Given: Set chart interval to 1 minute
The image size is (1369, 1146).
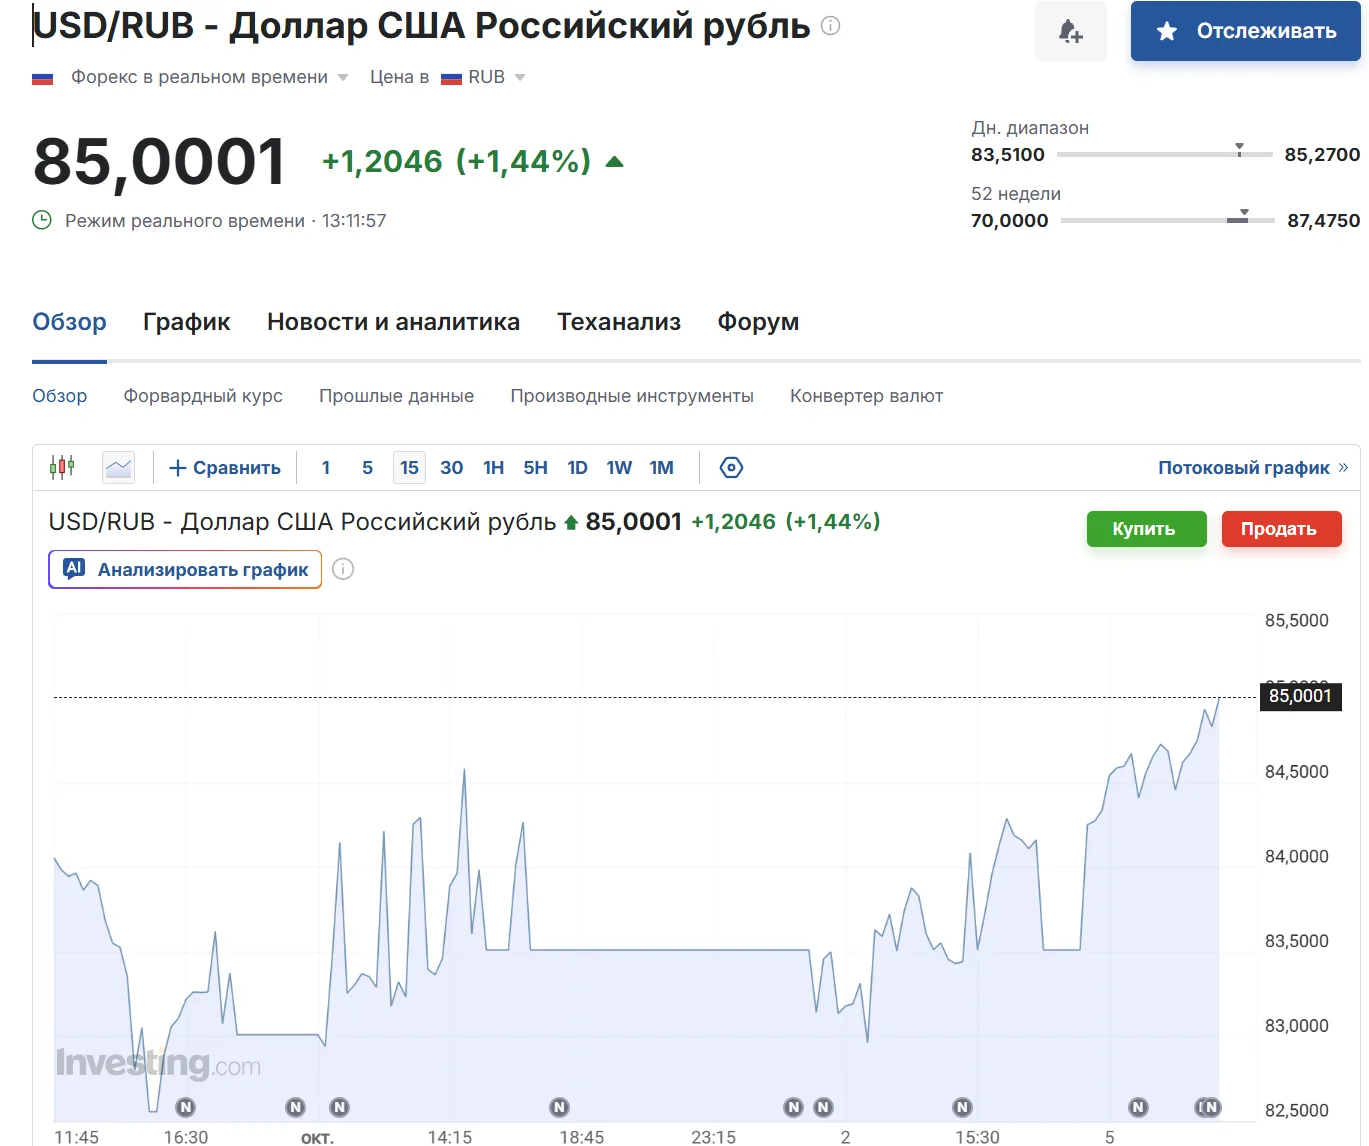Looking at the screenshot, I should pos(326,468).
